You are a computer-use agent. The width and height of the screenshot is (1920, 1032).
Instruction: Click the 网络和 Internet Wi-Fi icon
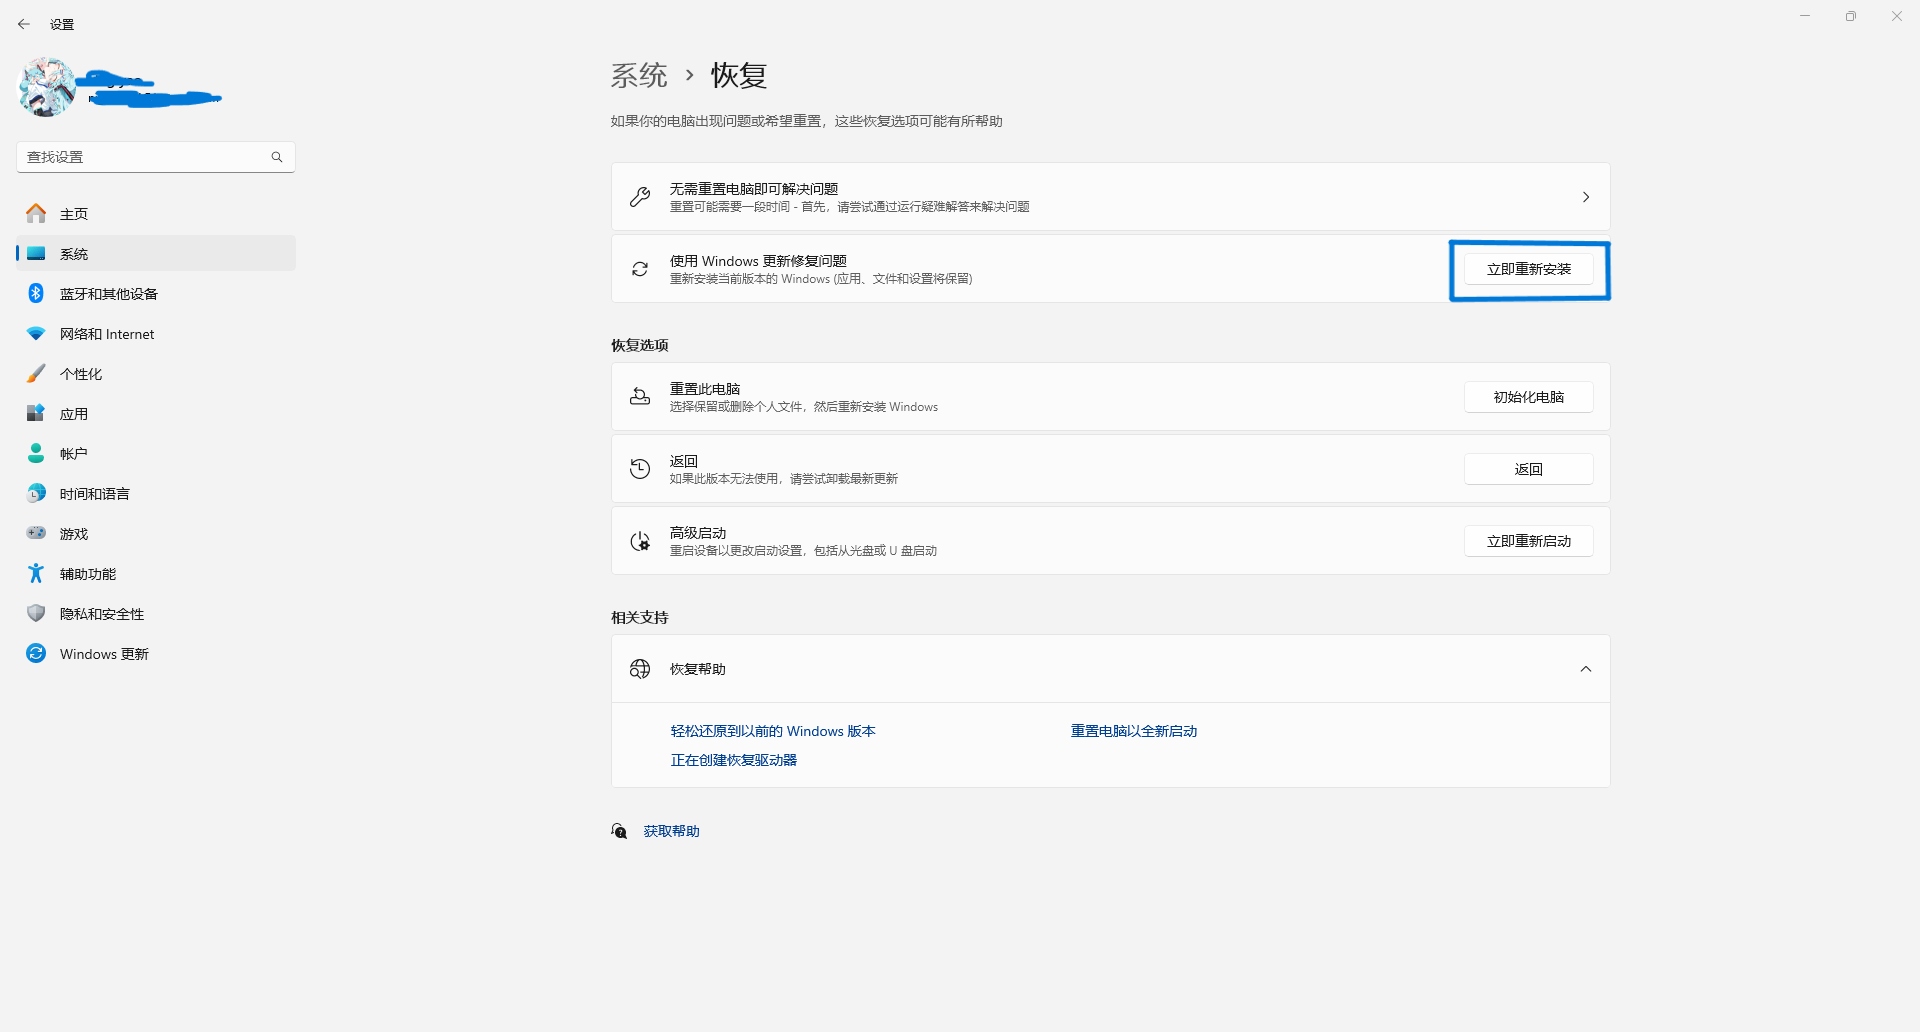tap(36, 333)
